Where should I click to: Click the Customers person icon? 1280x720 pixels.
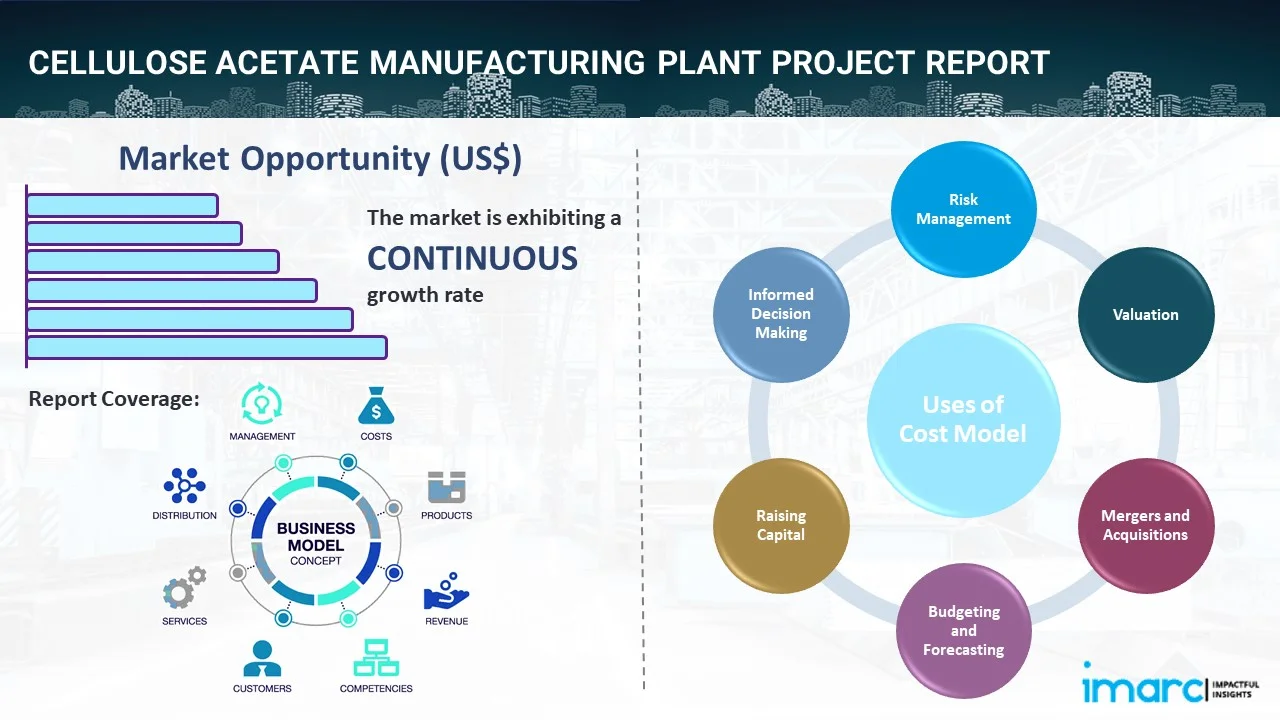[262, 659]
